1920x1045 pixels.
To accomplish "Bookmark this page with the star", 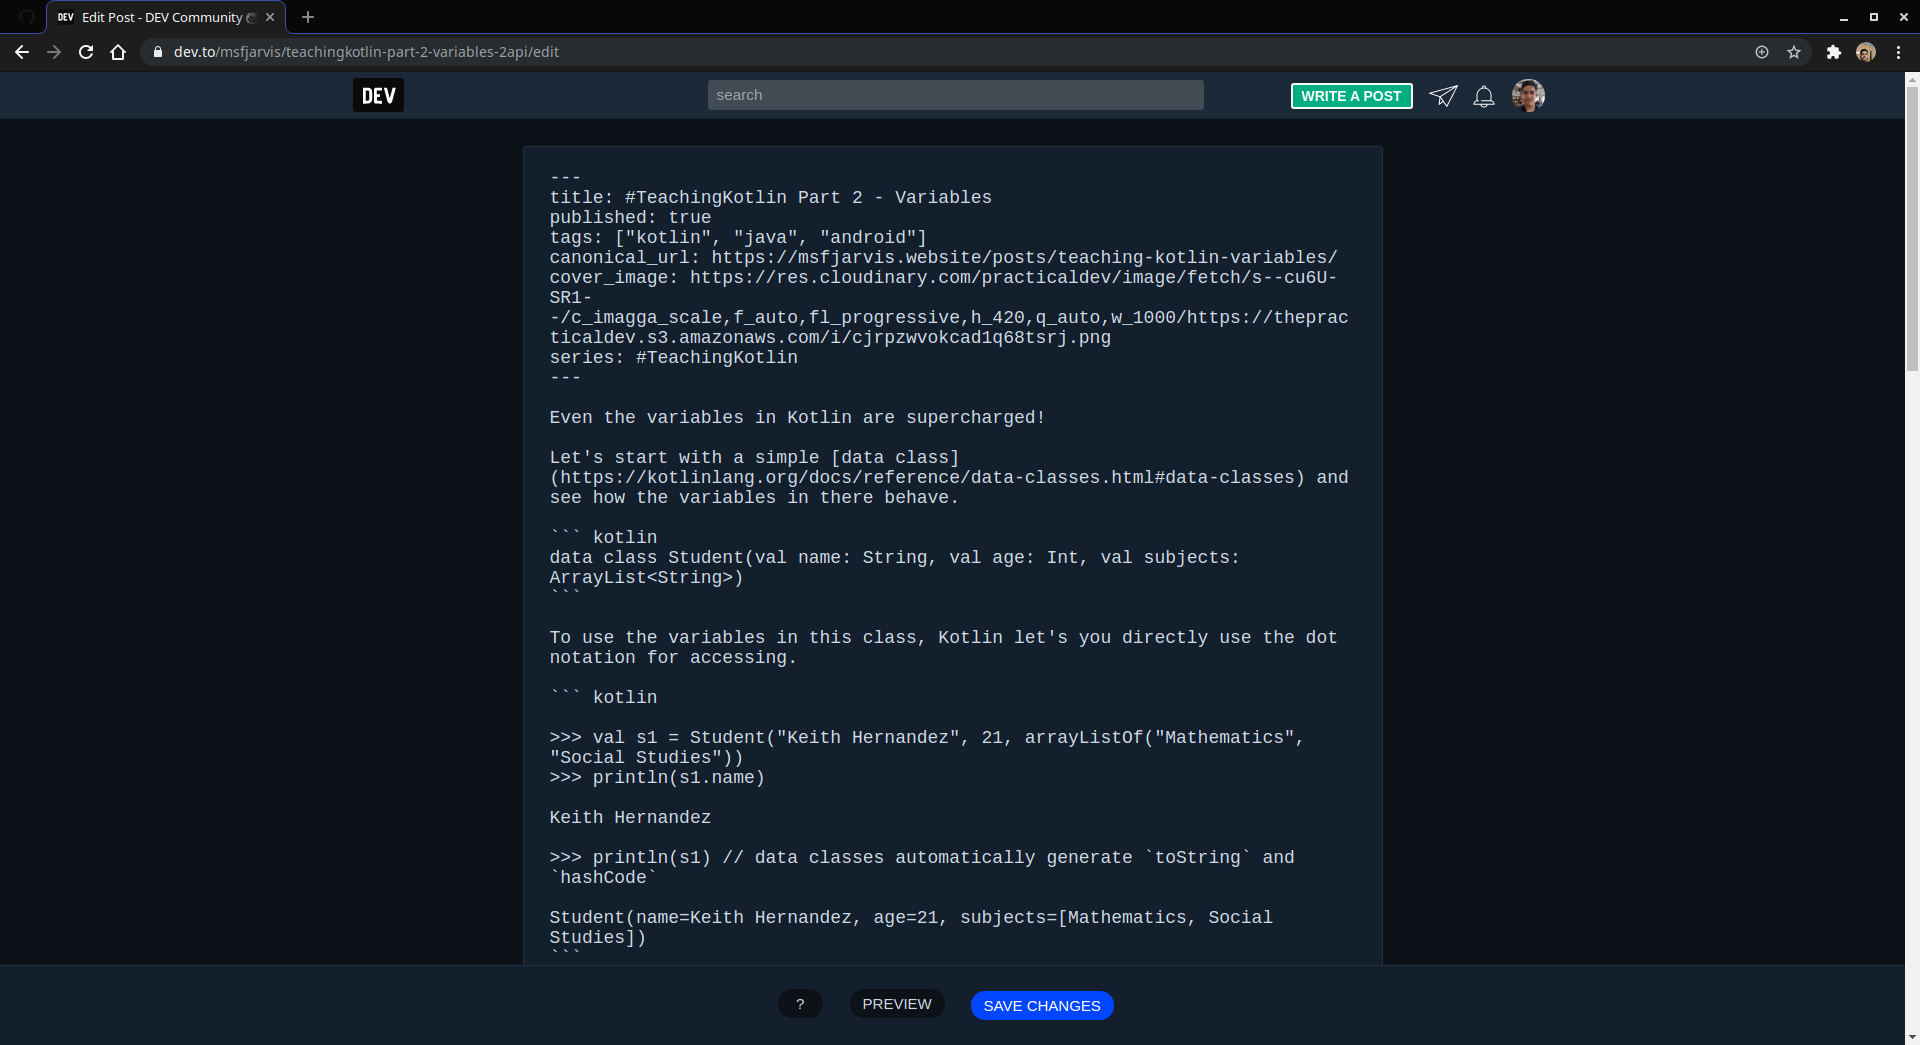I will pos(1794,52).
